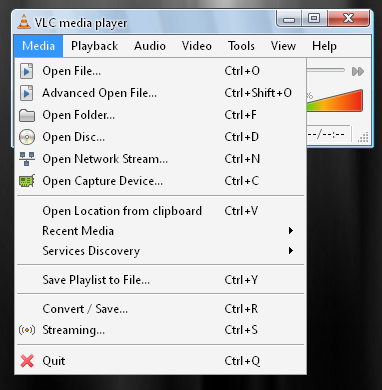Click the capture device card icon
The image size is (382, 390).
coord(27,181)
